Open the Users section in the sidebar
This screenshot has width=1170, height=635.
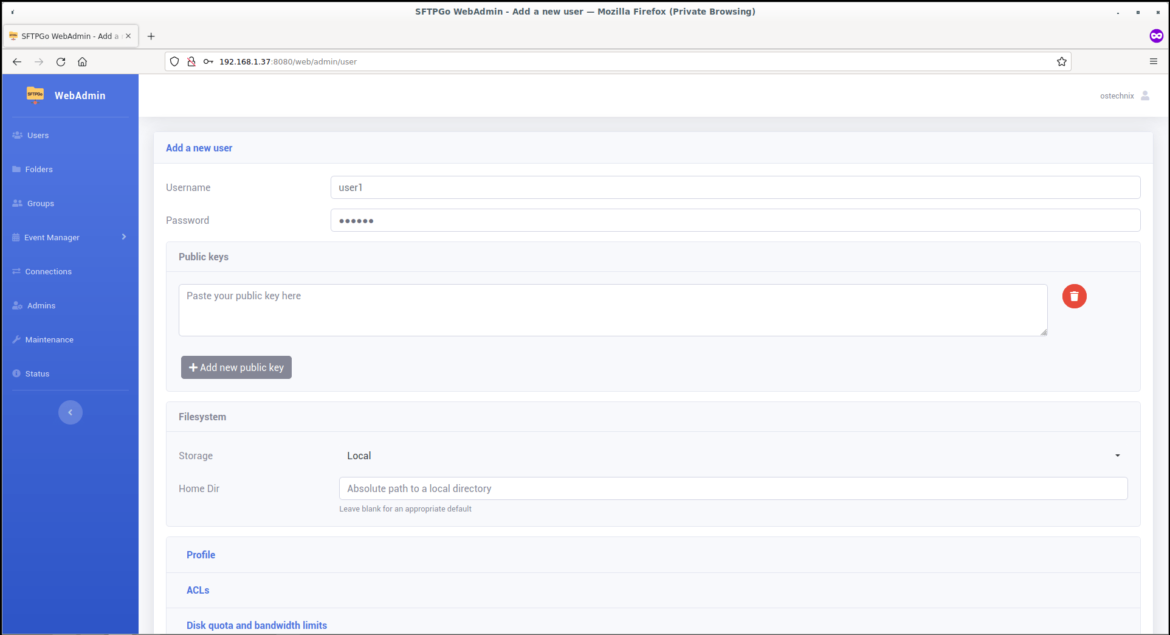click(x=38, y=134)
